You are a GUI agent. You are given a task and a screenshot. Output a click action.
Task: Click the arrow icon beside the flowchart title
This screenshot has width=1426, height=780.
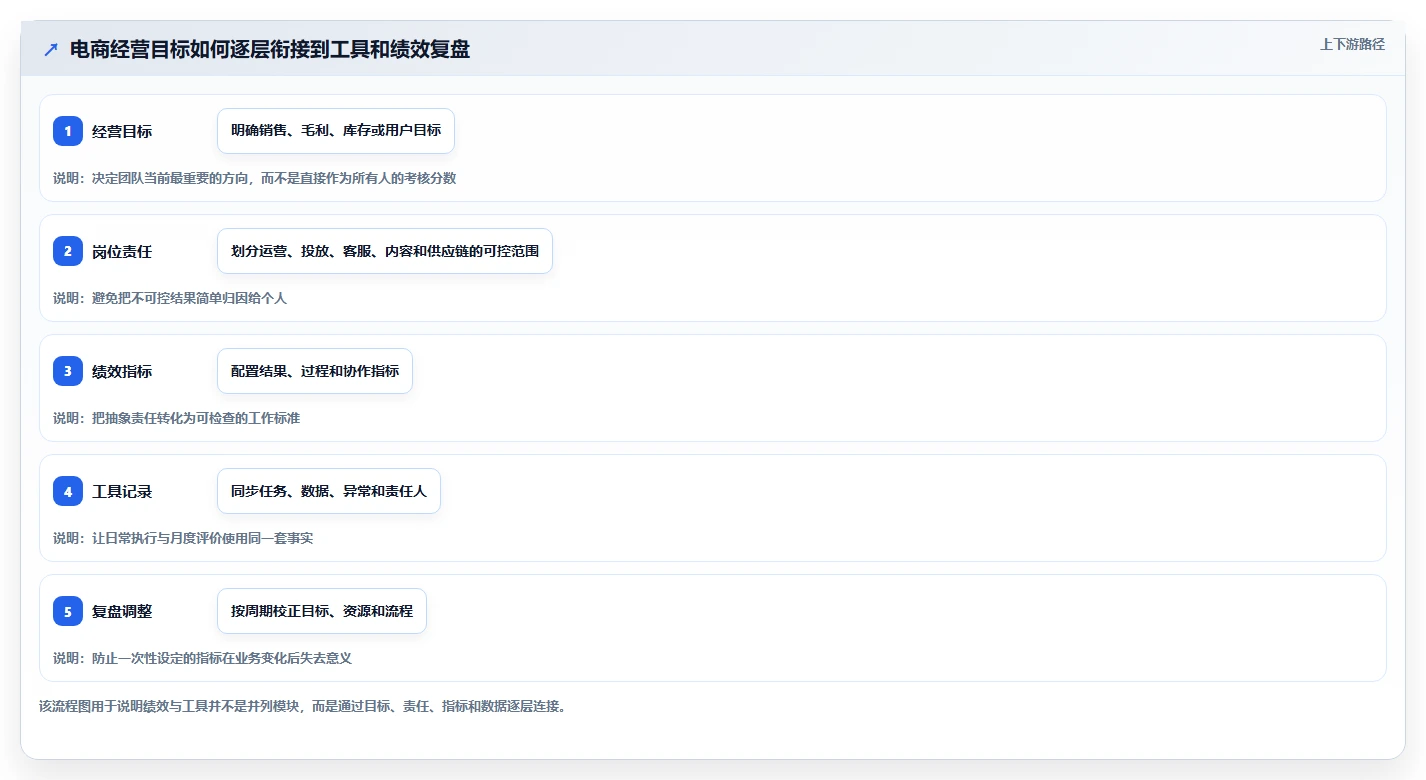(51, 50)
